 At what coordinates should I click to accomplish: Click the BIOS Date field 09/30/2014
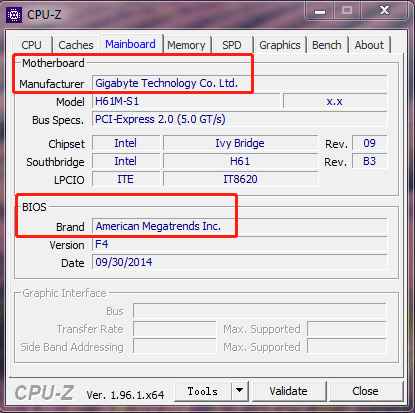click(x=240, y=262)
